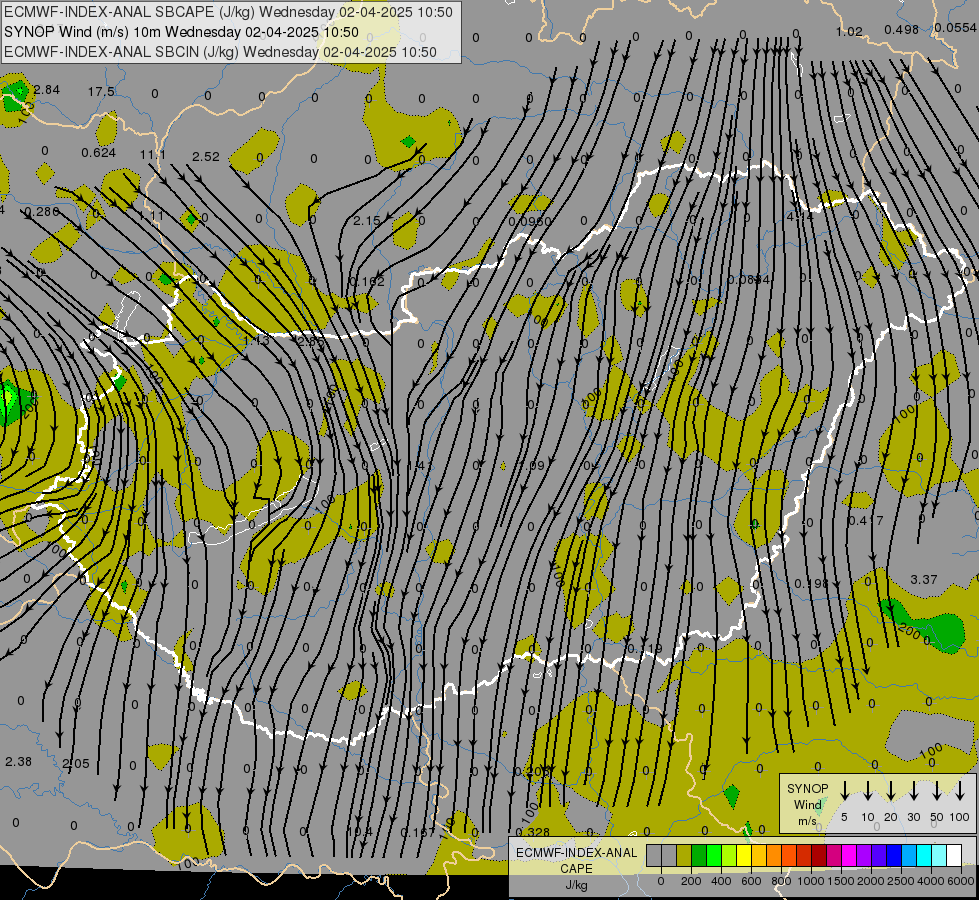The image size is (979, 900).
Task: Pick the pure yellow CAPE legend swatch
Action: 744,856
